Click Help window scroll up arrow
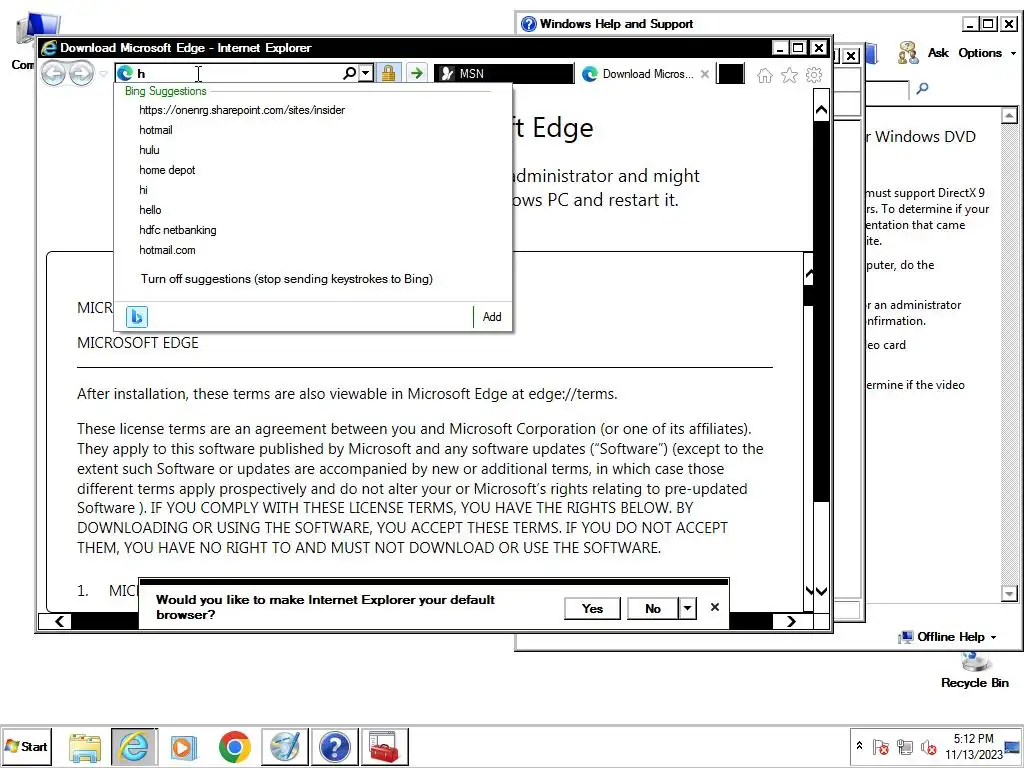 pyautogui.click(x=1009, y=116)
